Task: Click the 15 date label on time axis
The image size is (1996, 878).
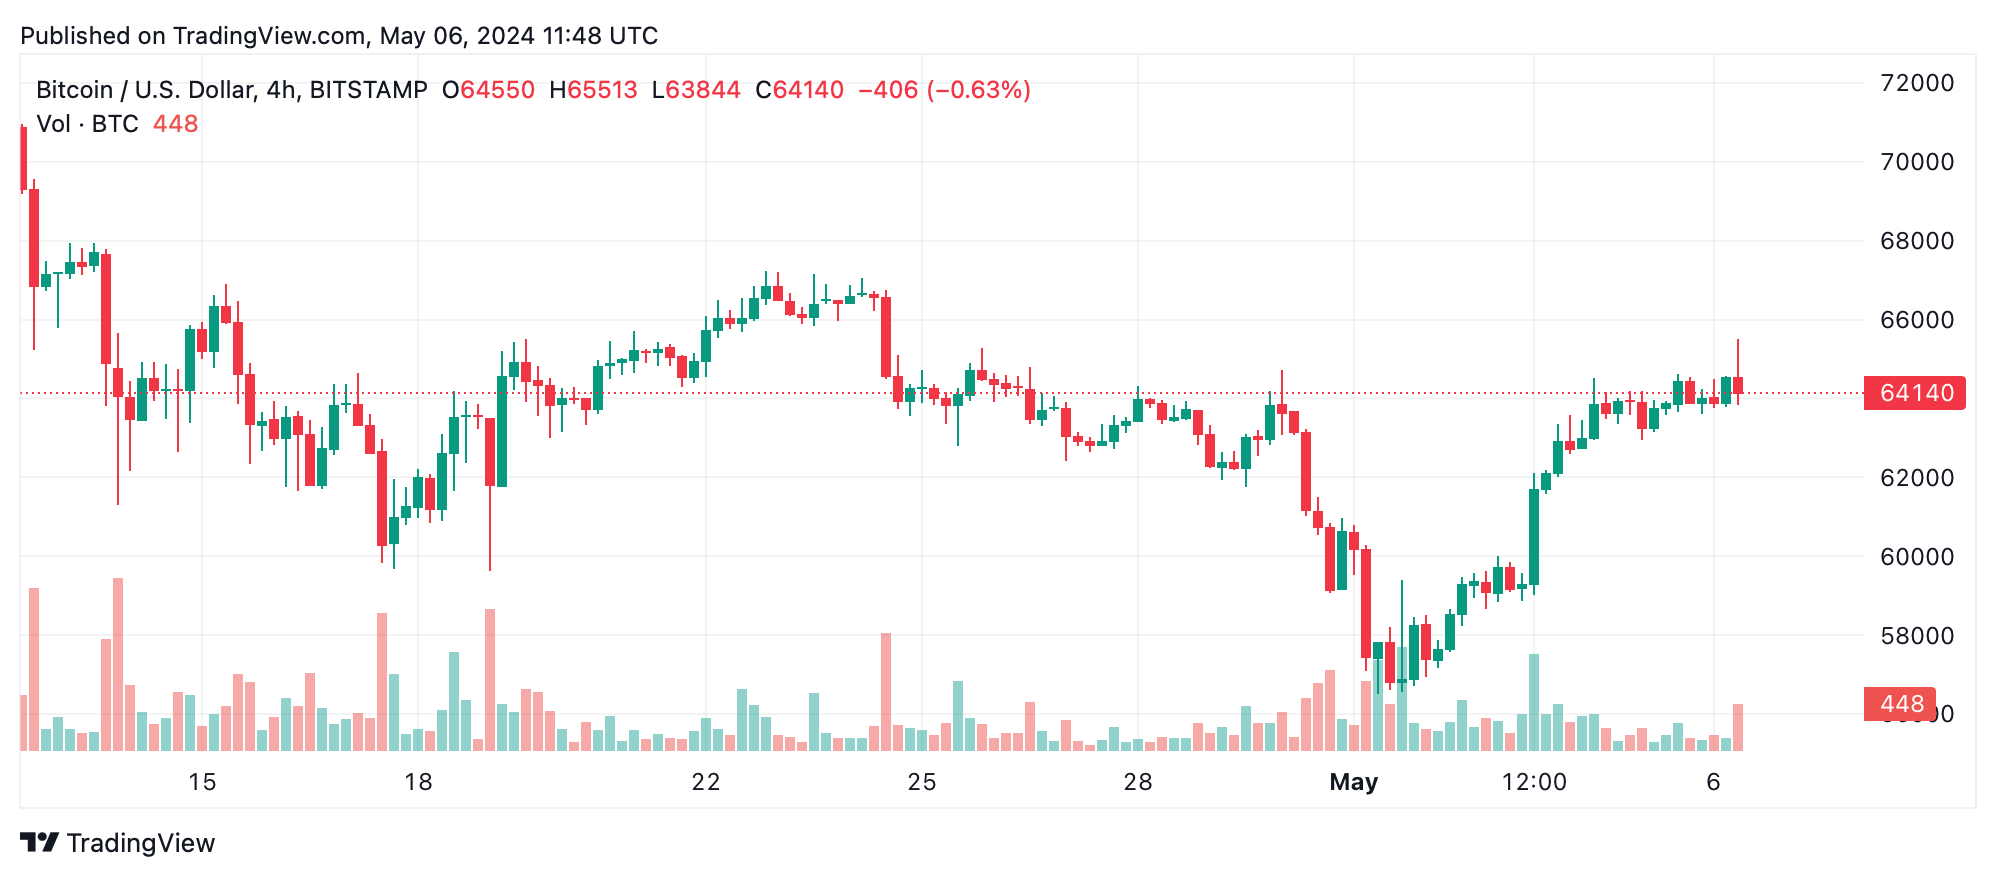Action: tap(202, 782)
